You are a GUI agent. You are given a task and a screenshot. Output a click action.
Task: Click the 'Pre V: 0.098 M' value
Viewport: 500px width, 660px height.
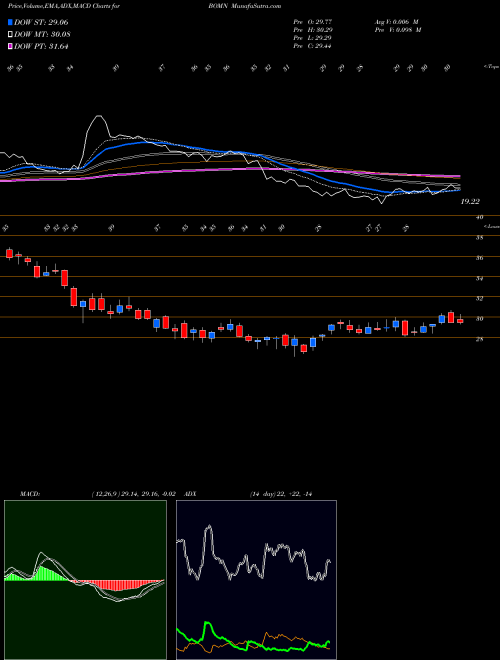[x=399, y=29]
